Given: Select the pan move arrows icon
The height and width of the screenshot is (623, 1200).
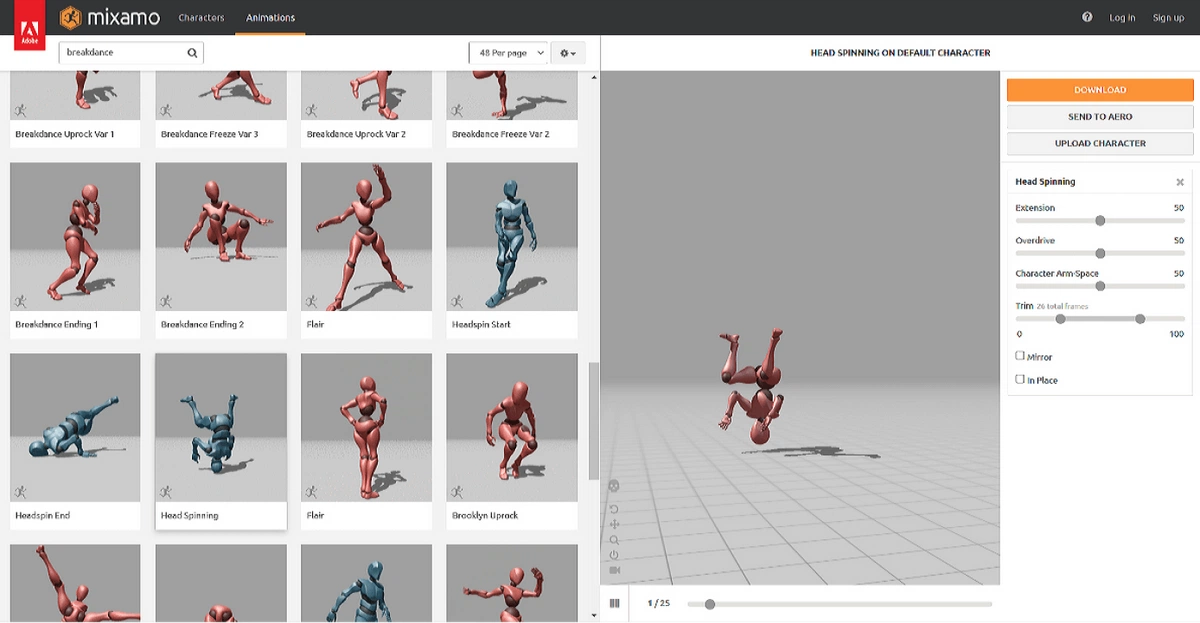Looking at the screenshot, I should (x=614, y=524).
